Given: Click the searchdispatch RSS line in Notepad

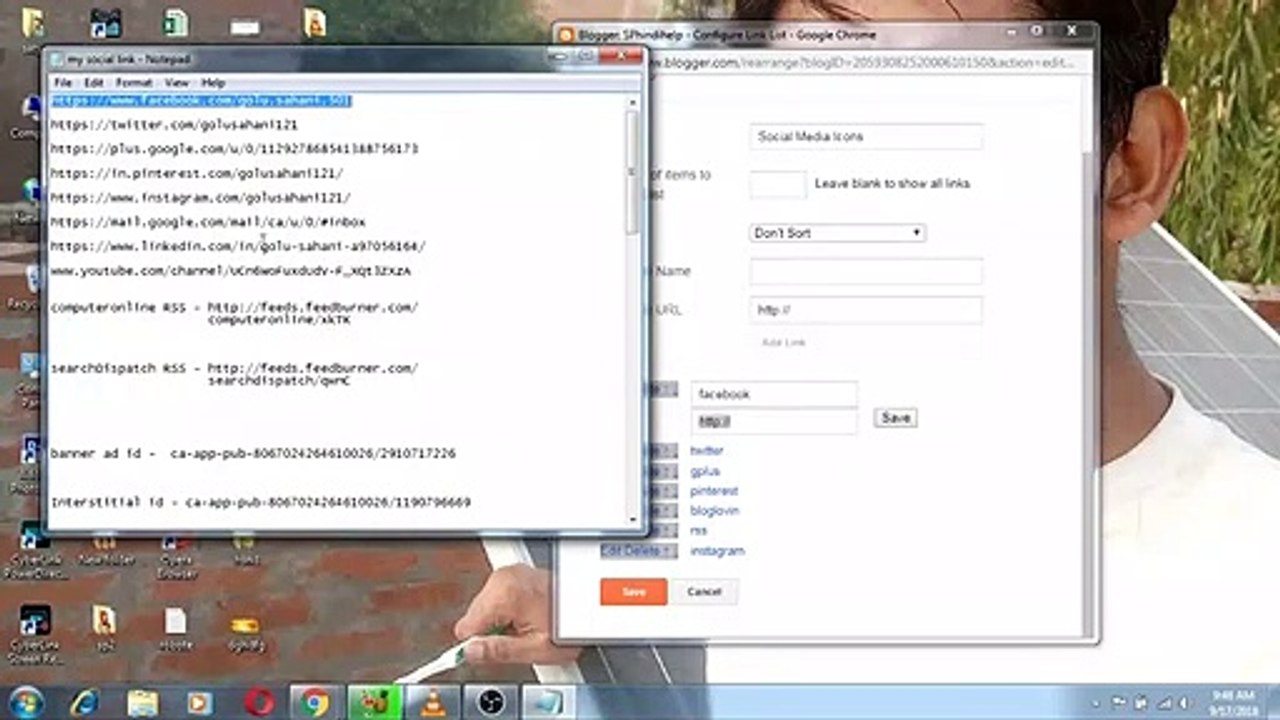Looking at the screenshot, I should click(x=234, y=374).
